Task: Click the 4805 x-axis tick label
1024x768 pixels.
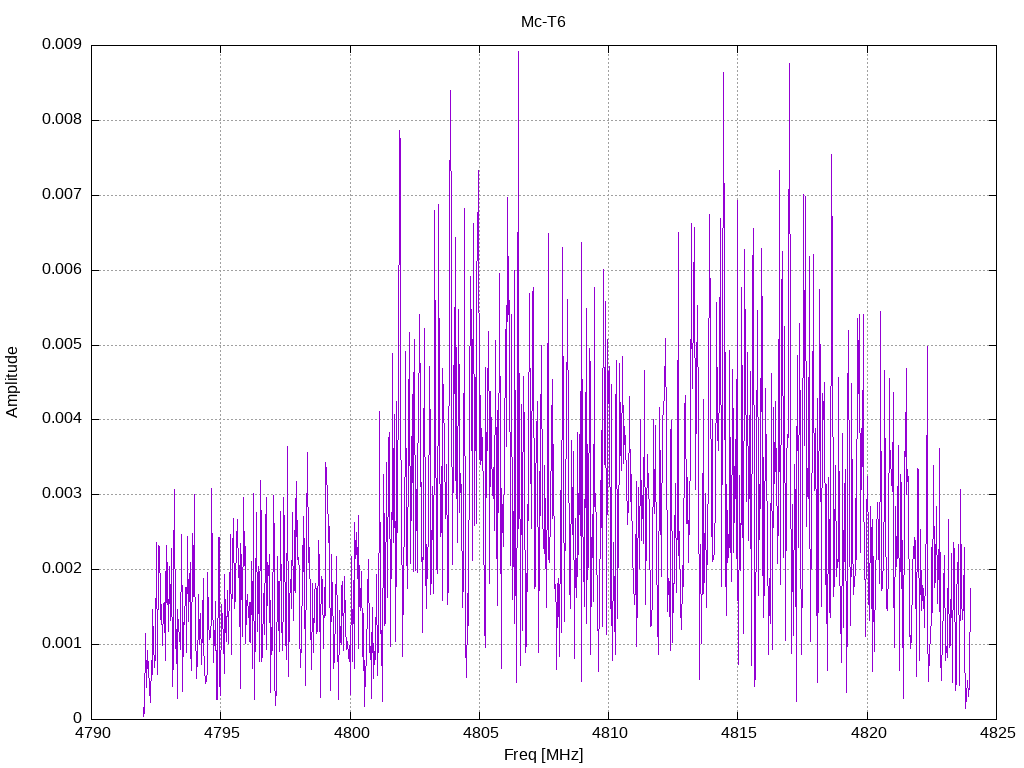Action: point(480,733)
